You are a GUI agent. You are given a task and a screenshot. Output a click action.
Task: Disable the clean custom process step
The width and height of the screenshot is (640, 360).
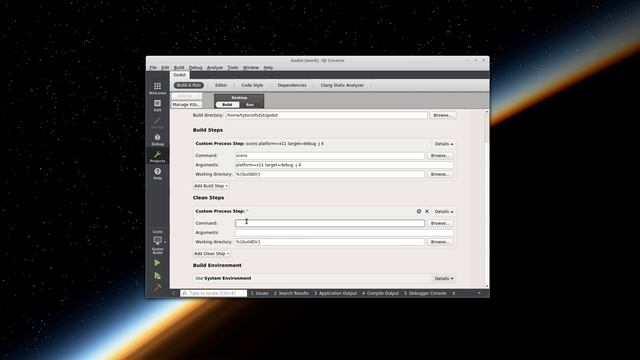(x=419, y=211)
